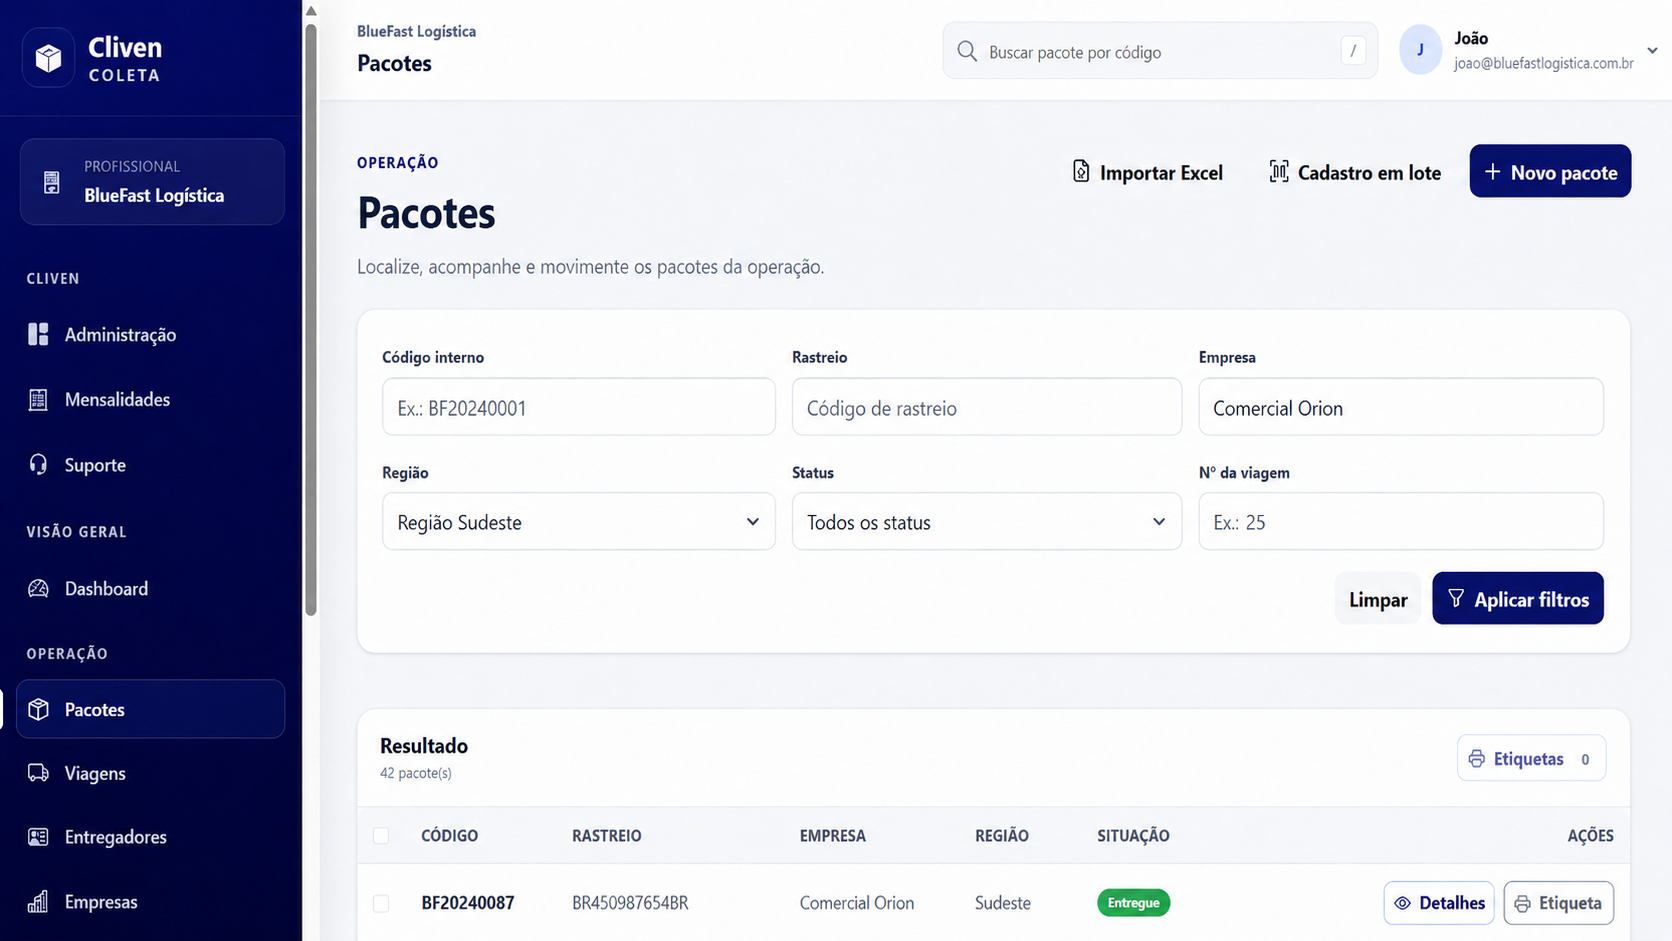Click the Entregue status badge
The image size is (1672, 941).
pyautogui.click(x=1133, y=903)
